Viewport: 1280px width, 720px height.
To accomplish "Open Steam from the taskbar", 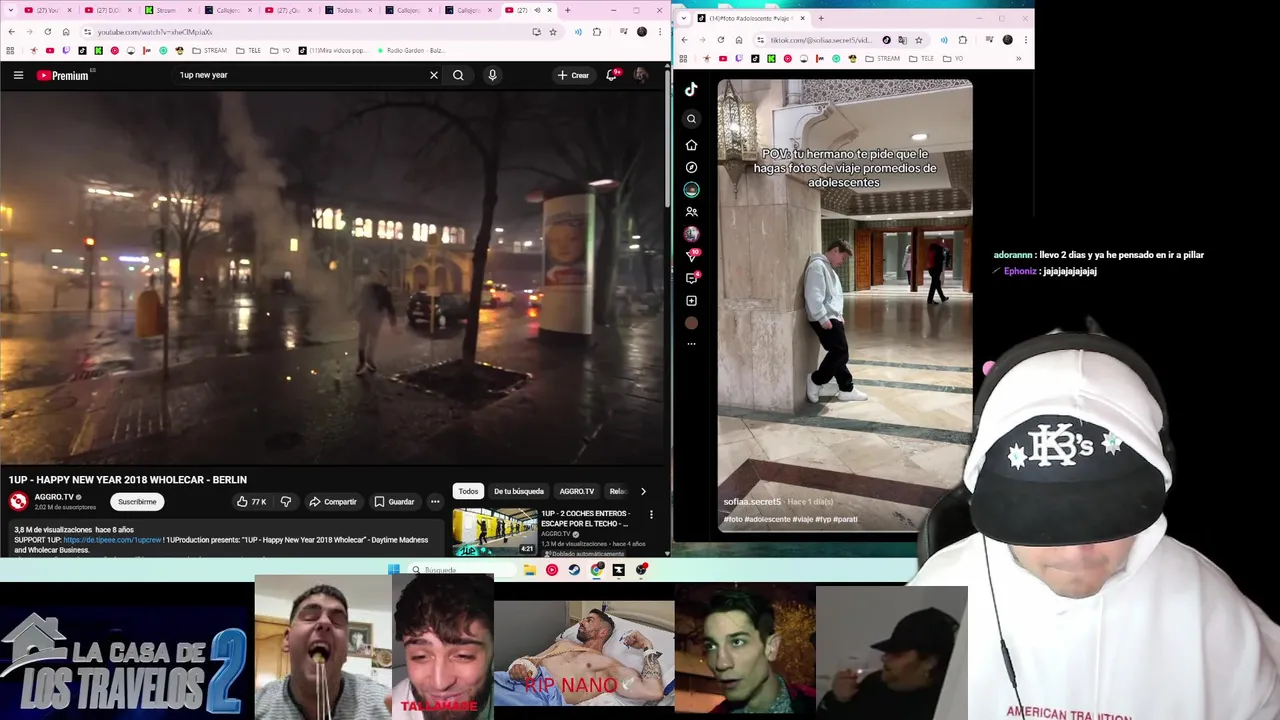I will coord(574,570).
